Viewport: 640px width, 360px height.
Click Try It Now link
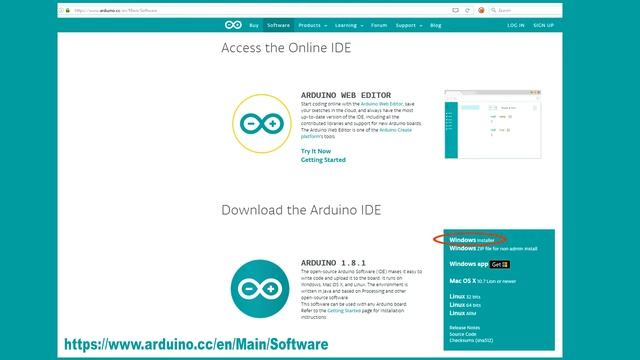click(316, 151)
